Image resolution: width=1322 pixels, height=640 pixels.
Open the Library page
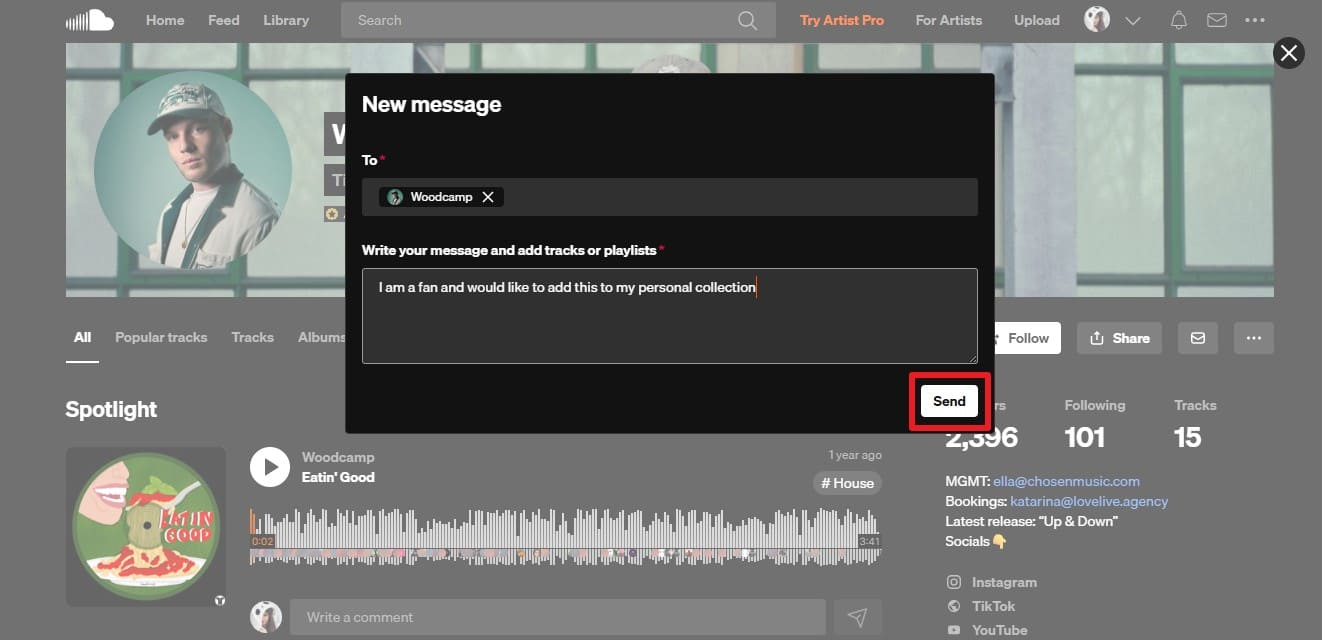pyautogui.click(x=286, y=20)
